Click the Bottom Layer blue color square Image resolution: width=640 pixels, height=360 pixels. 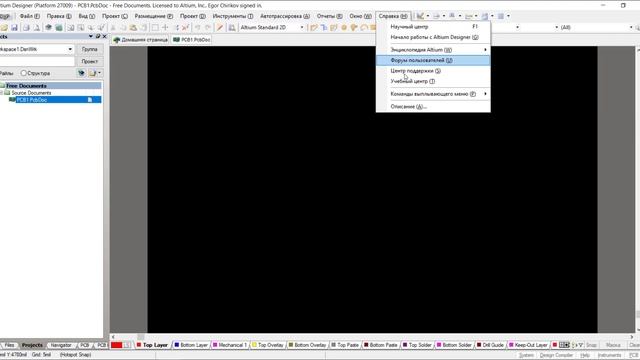pos(177,345)
